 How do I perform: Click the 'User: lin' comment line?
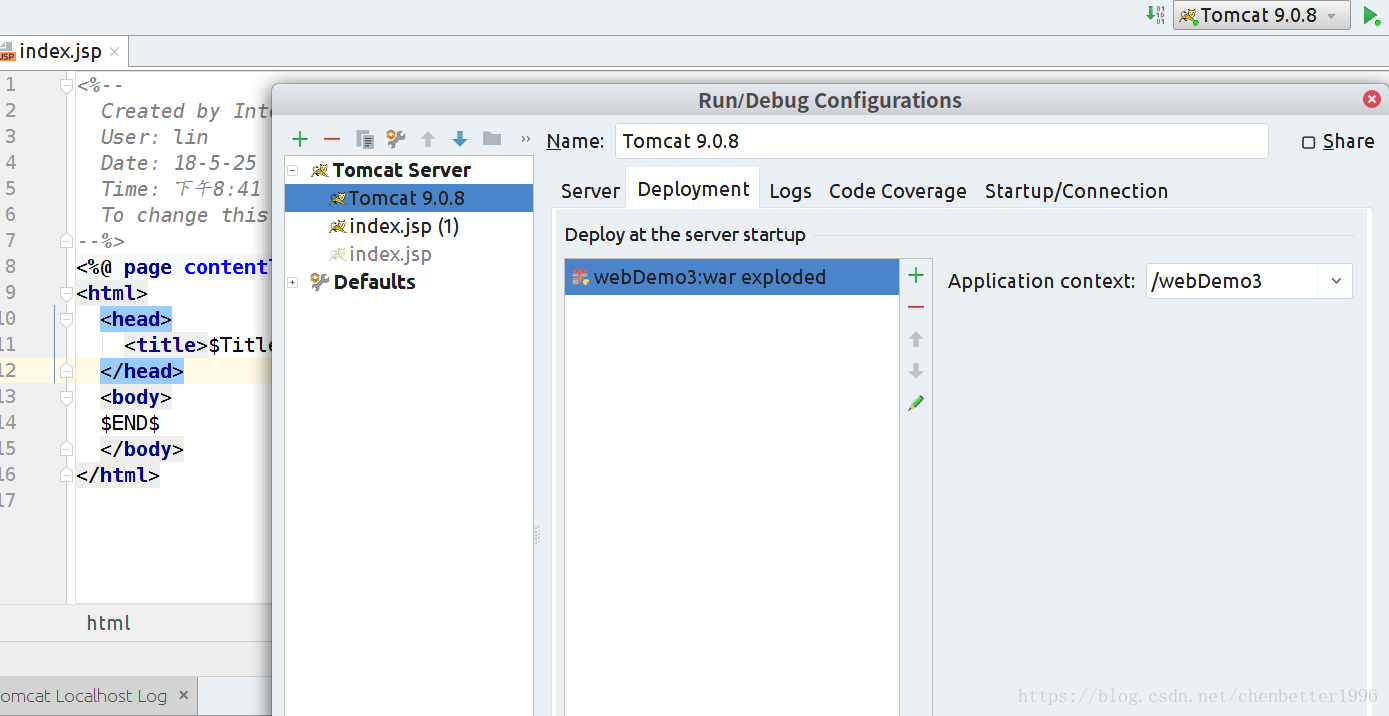155,137
